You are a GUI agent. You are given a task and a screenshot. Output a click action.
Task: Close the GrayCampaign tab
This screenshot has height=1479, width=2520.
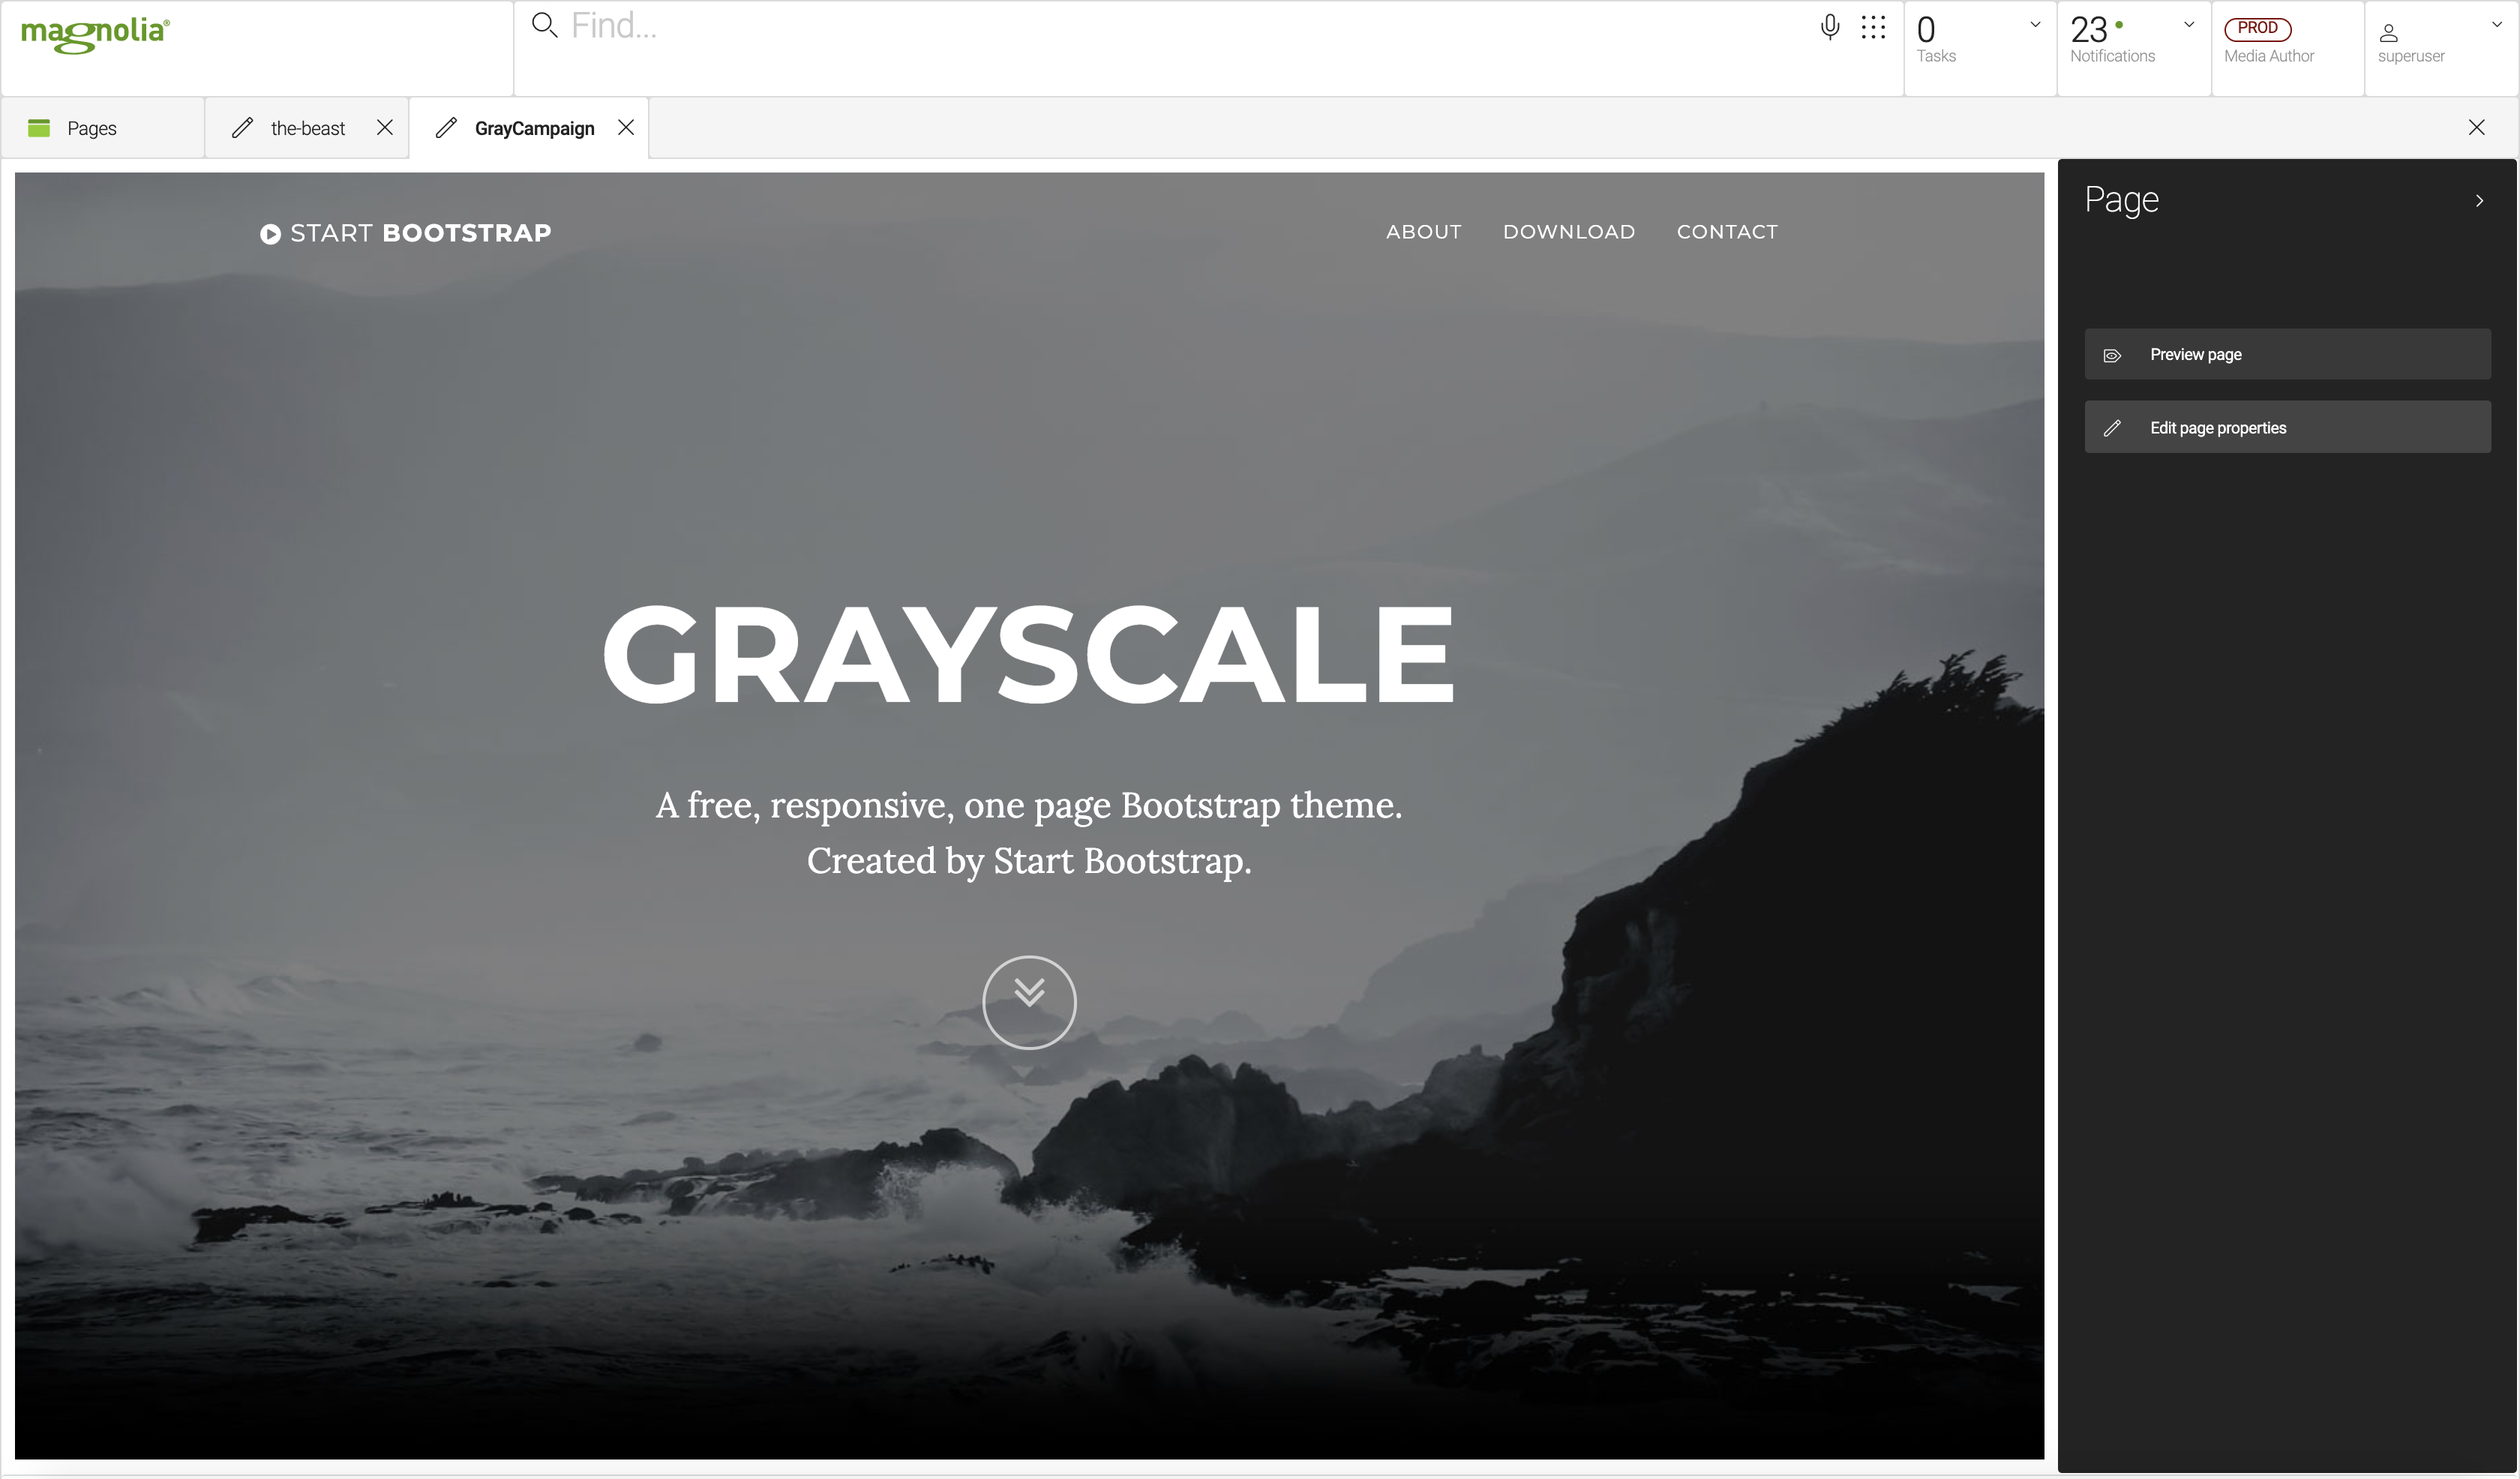(626, 128)
